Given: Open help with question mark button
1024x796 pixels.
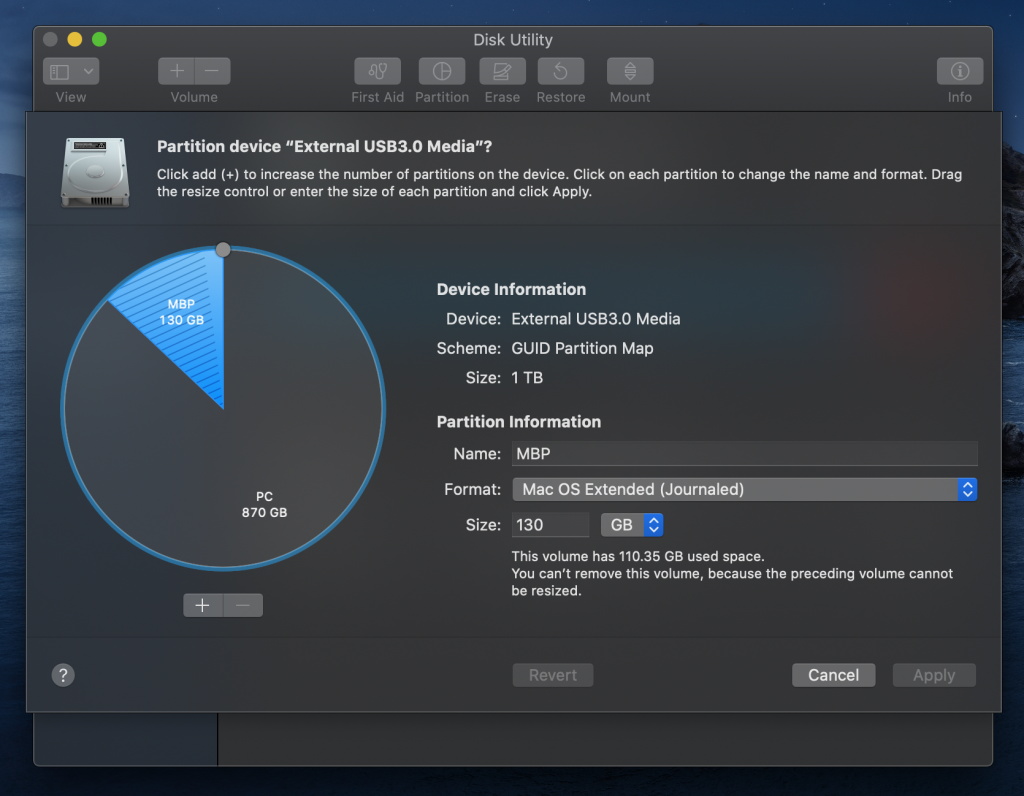Looking at the screenshot, I should (63, 675).
